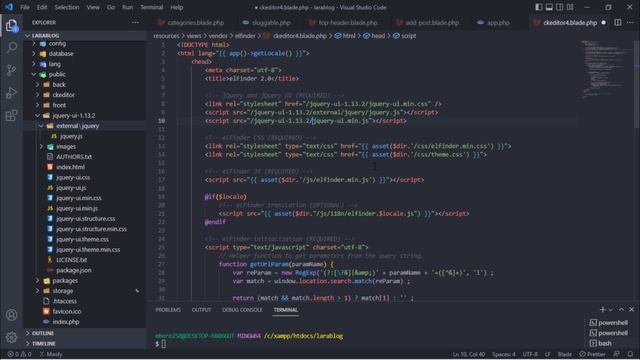Open the notifications bell icon
This screenshot has height=360, width=640.
pos(630,354)
